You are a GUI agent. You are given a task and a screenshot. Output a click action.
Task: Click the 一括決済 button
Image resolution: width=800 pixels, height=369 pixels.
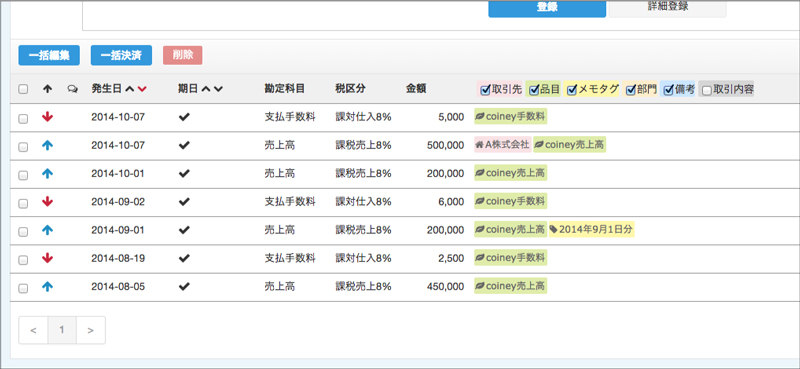121,55
